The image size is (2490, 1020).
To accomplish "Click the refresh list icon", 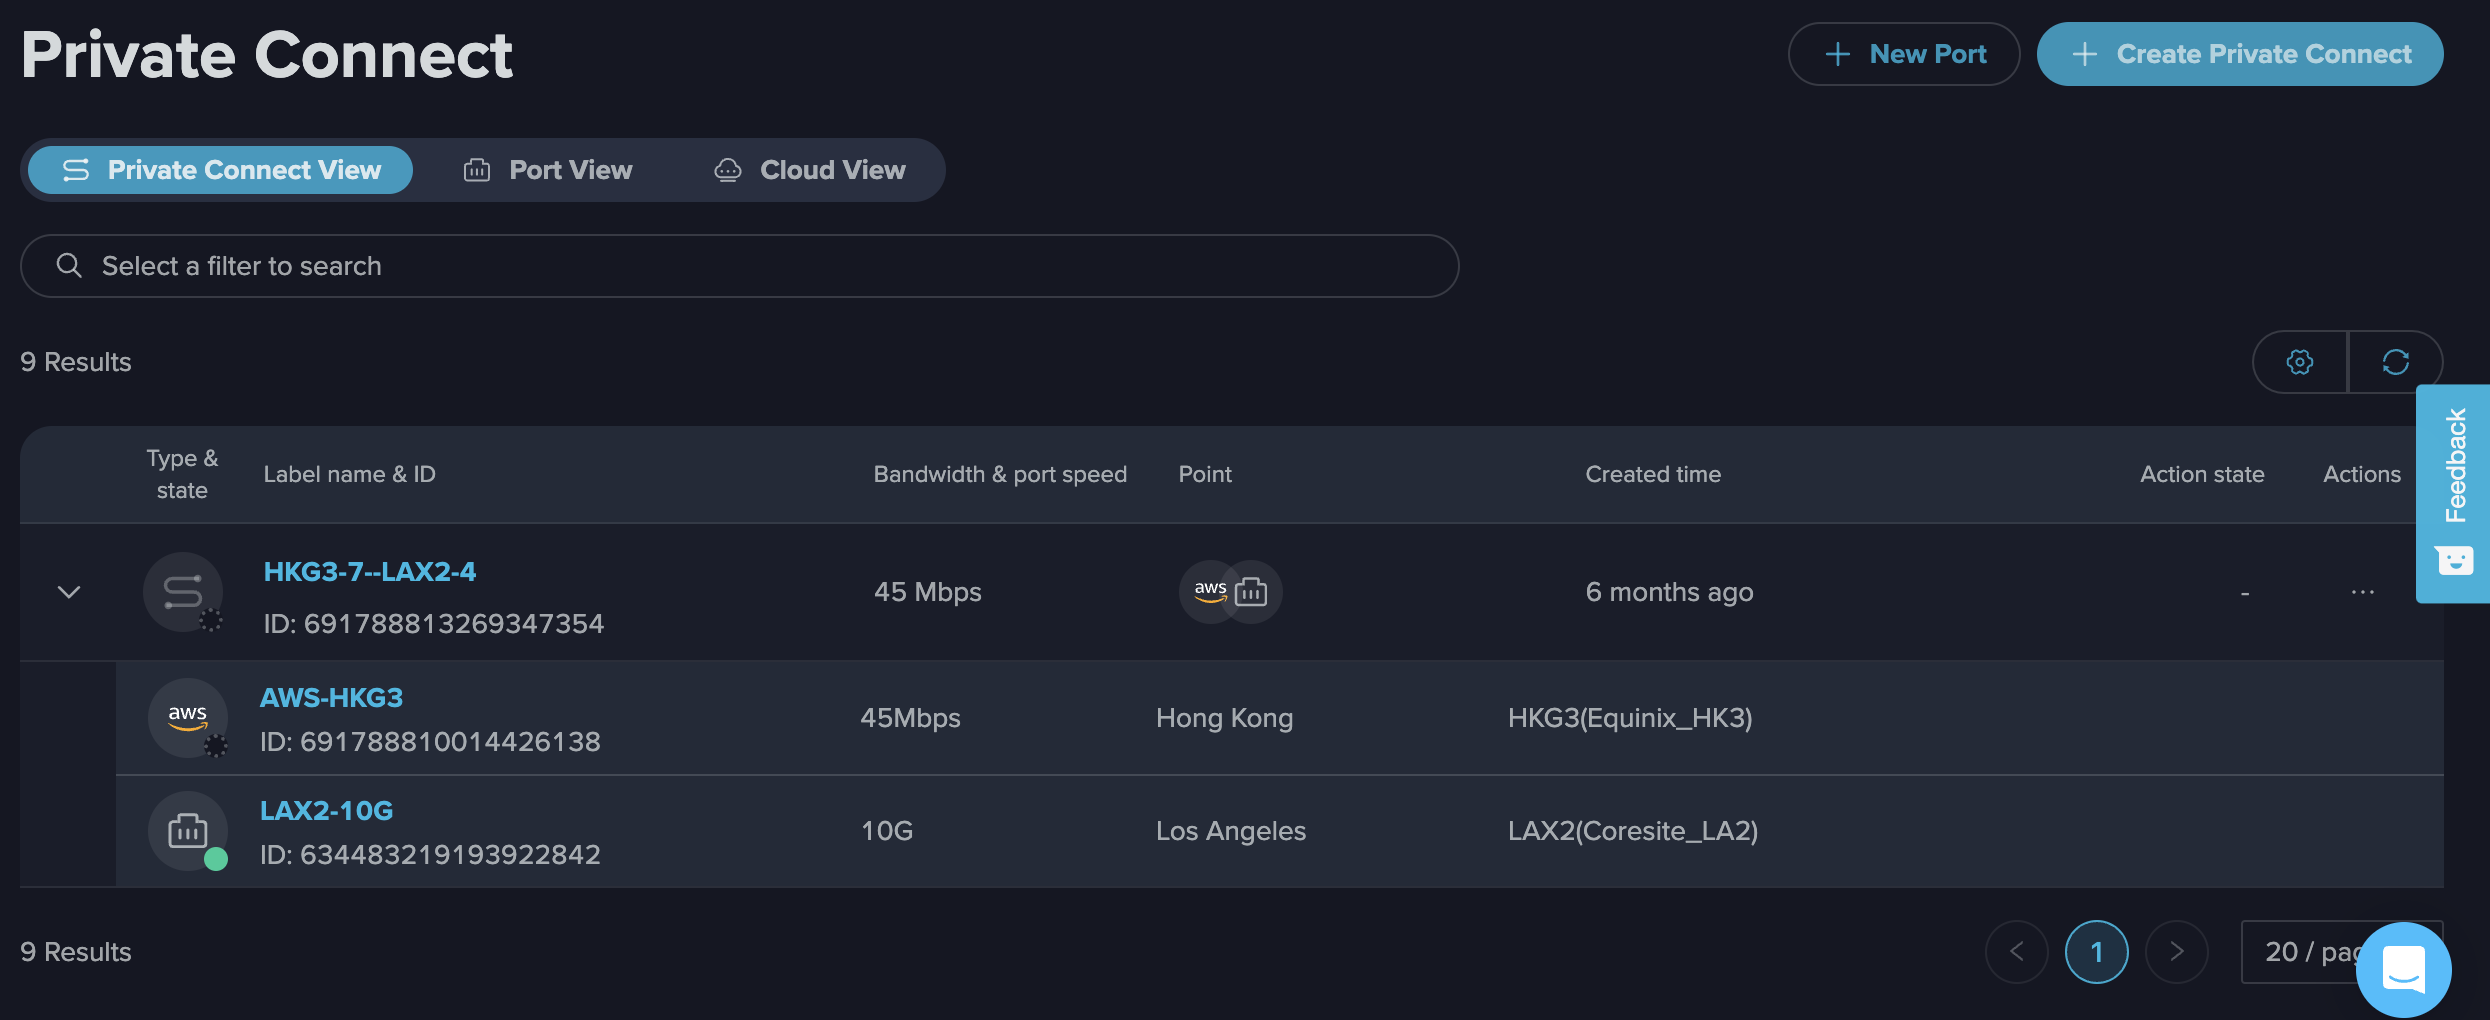I will coord(2395,362).
